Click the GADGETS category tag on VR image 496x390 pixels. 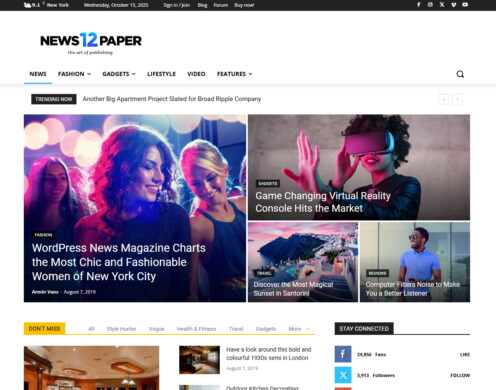[268, 183]
